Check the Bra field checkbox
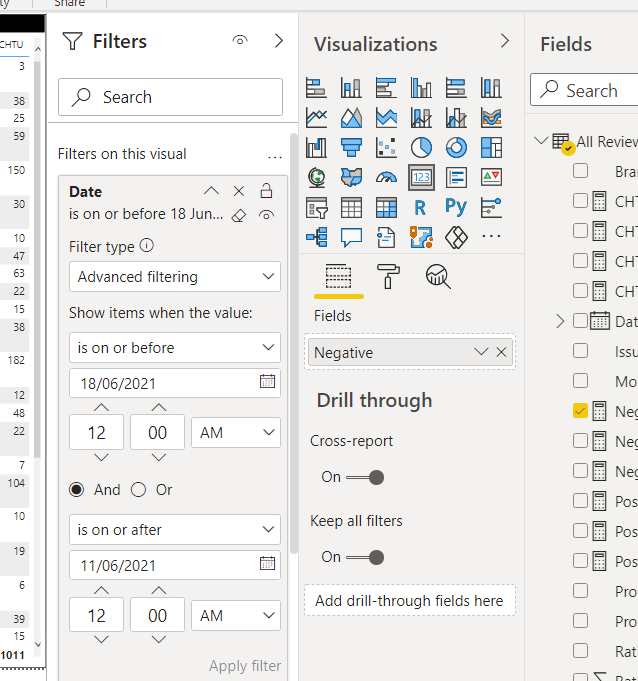The width and height of the screenshot is (638, 681). coord(580,170)
